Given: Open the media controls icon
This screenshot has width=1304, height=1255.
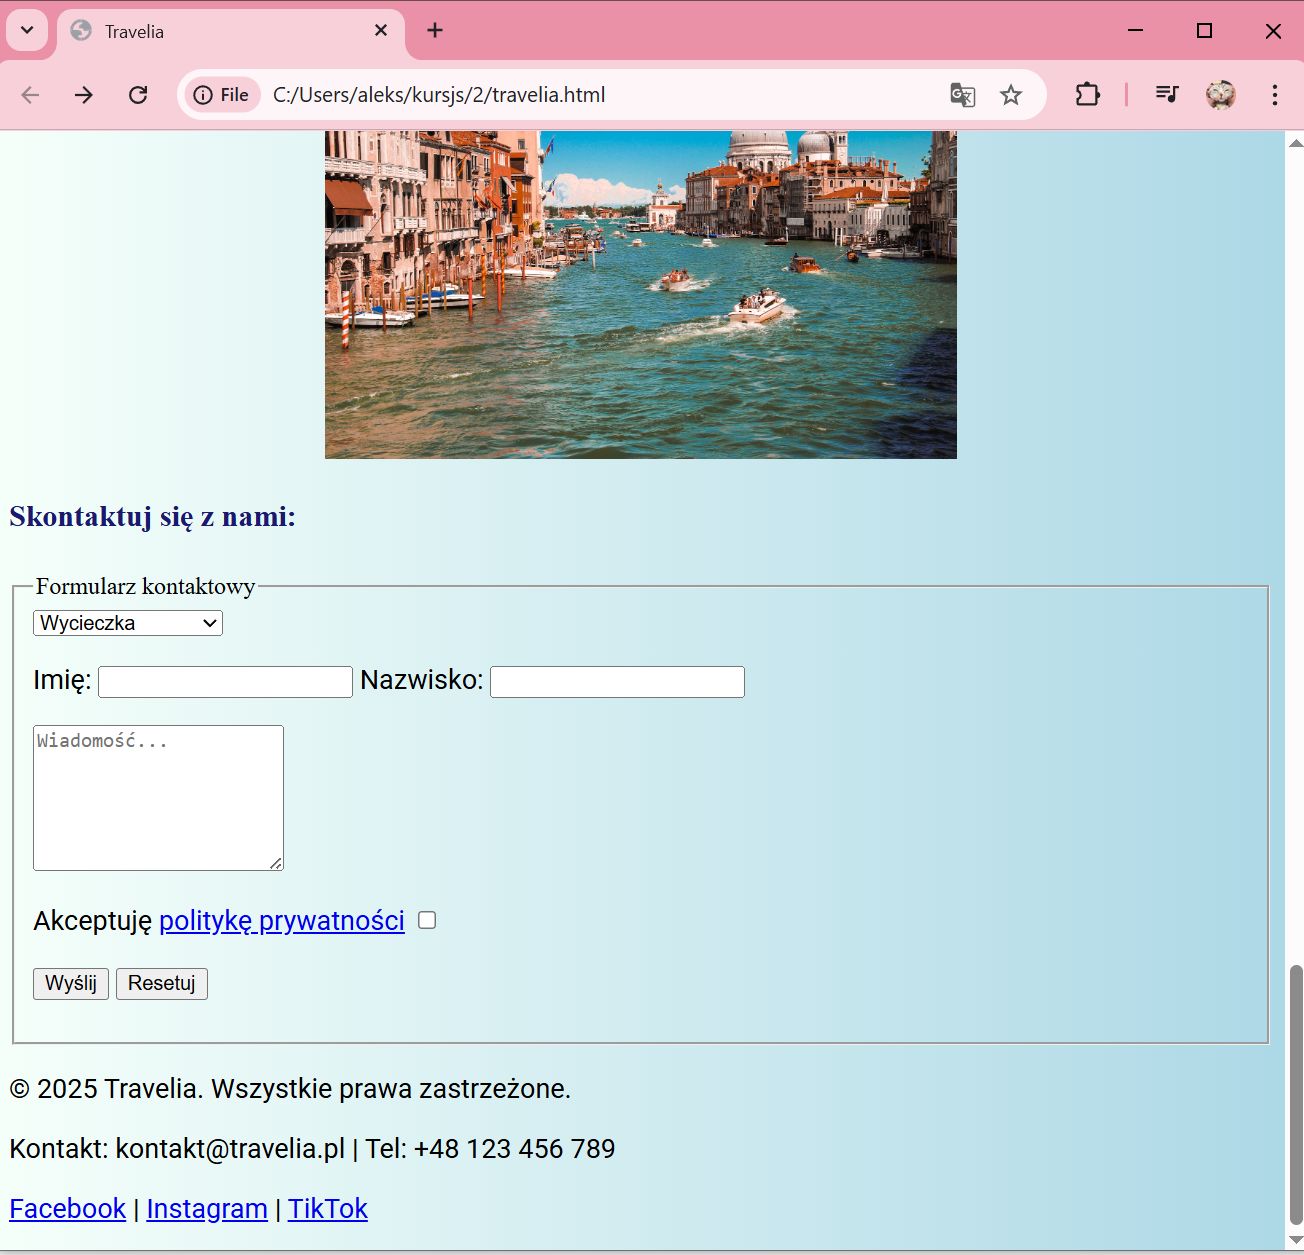Looking at the screenshot, I should point(1167,95).
